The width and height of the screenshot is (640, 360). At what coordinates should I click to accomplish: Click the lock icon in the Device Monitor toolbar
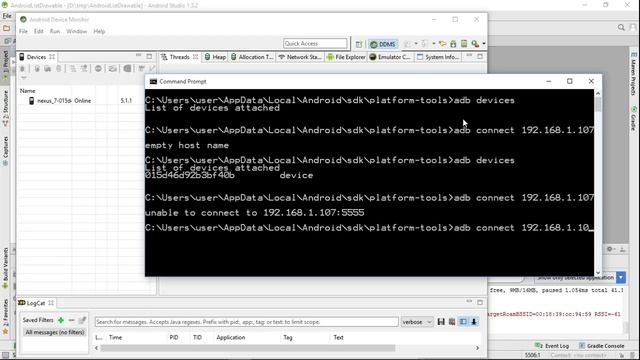tap(453, 44)
